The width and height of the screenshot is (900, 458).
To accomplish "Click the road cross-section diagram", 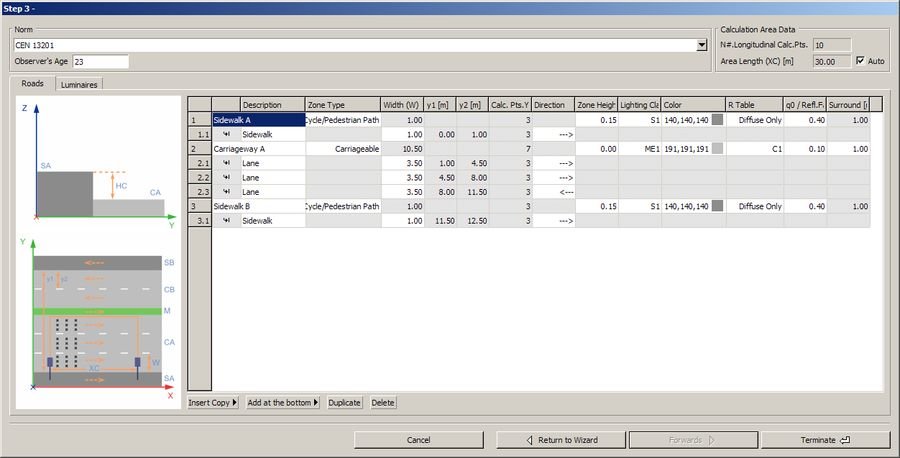I will point(98,166).
